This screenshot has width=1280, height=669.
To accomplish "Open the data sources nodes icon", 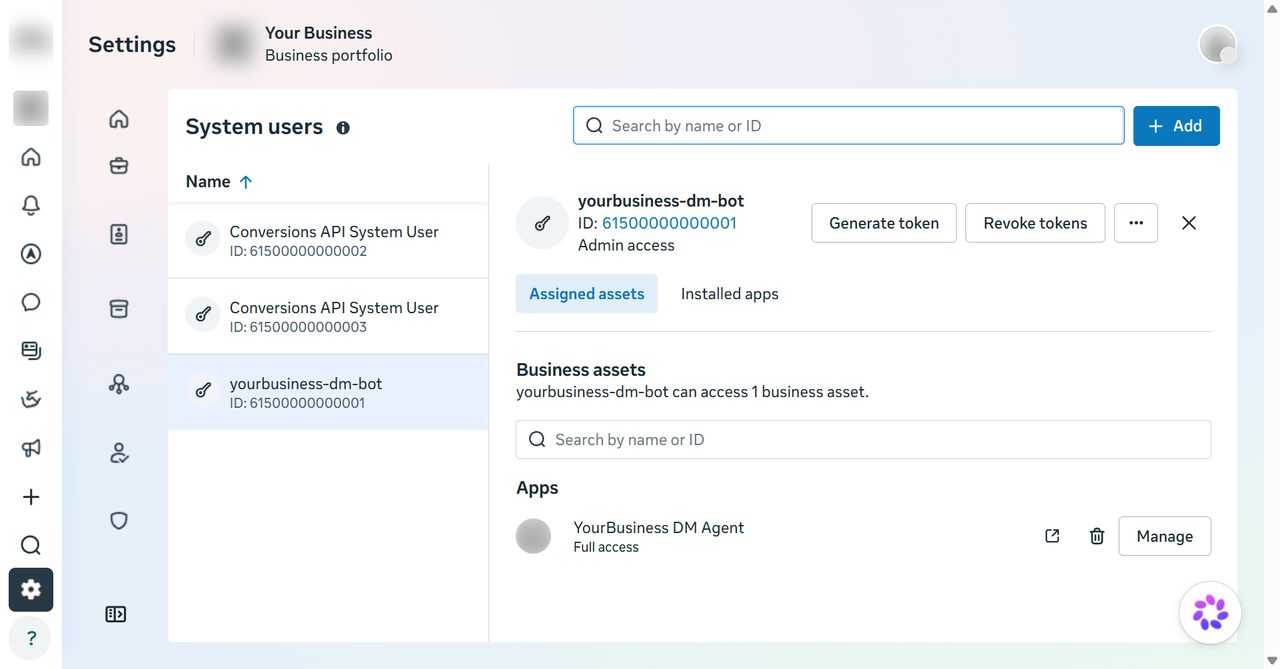I will [x=119, y=384].
